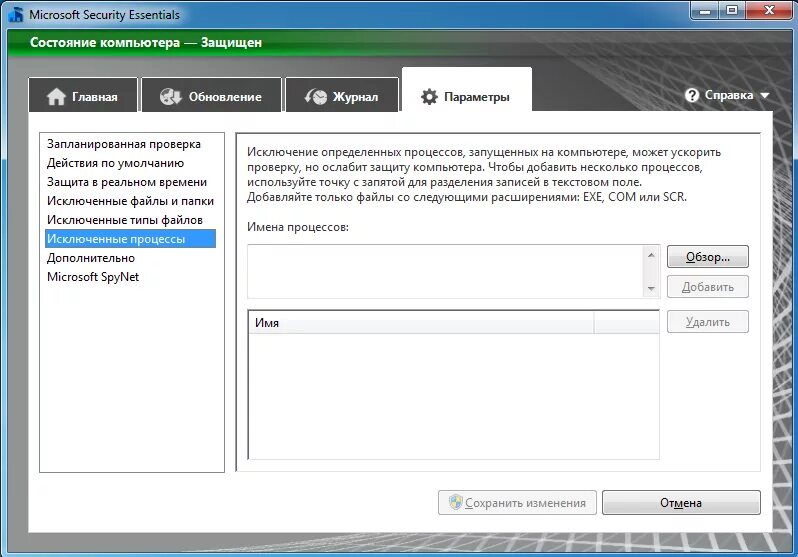Click the globe icon on Обновление tab

pyautogui.click(x=170, y=96)
